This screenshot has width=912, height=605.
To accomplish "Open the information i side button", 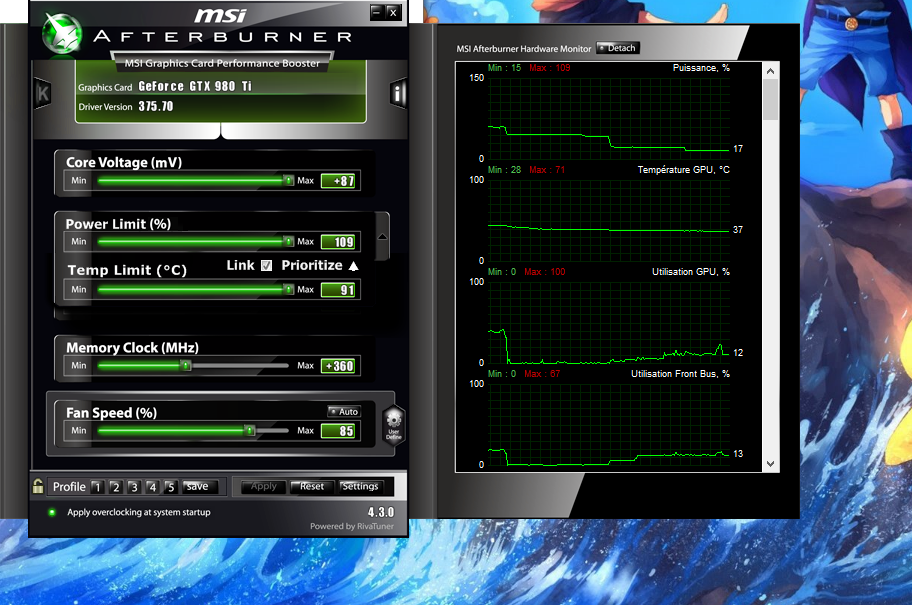I will tap(397, 93).
